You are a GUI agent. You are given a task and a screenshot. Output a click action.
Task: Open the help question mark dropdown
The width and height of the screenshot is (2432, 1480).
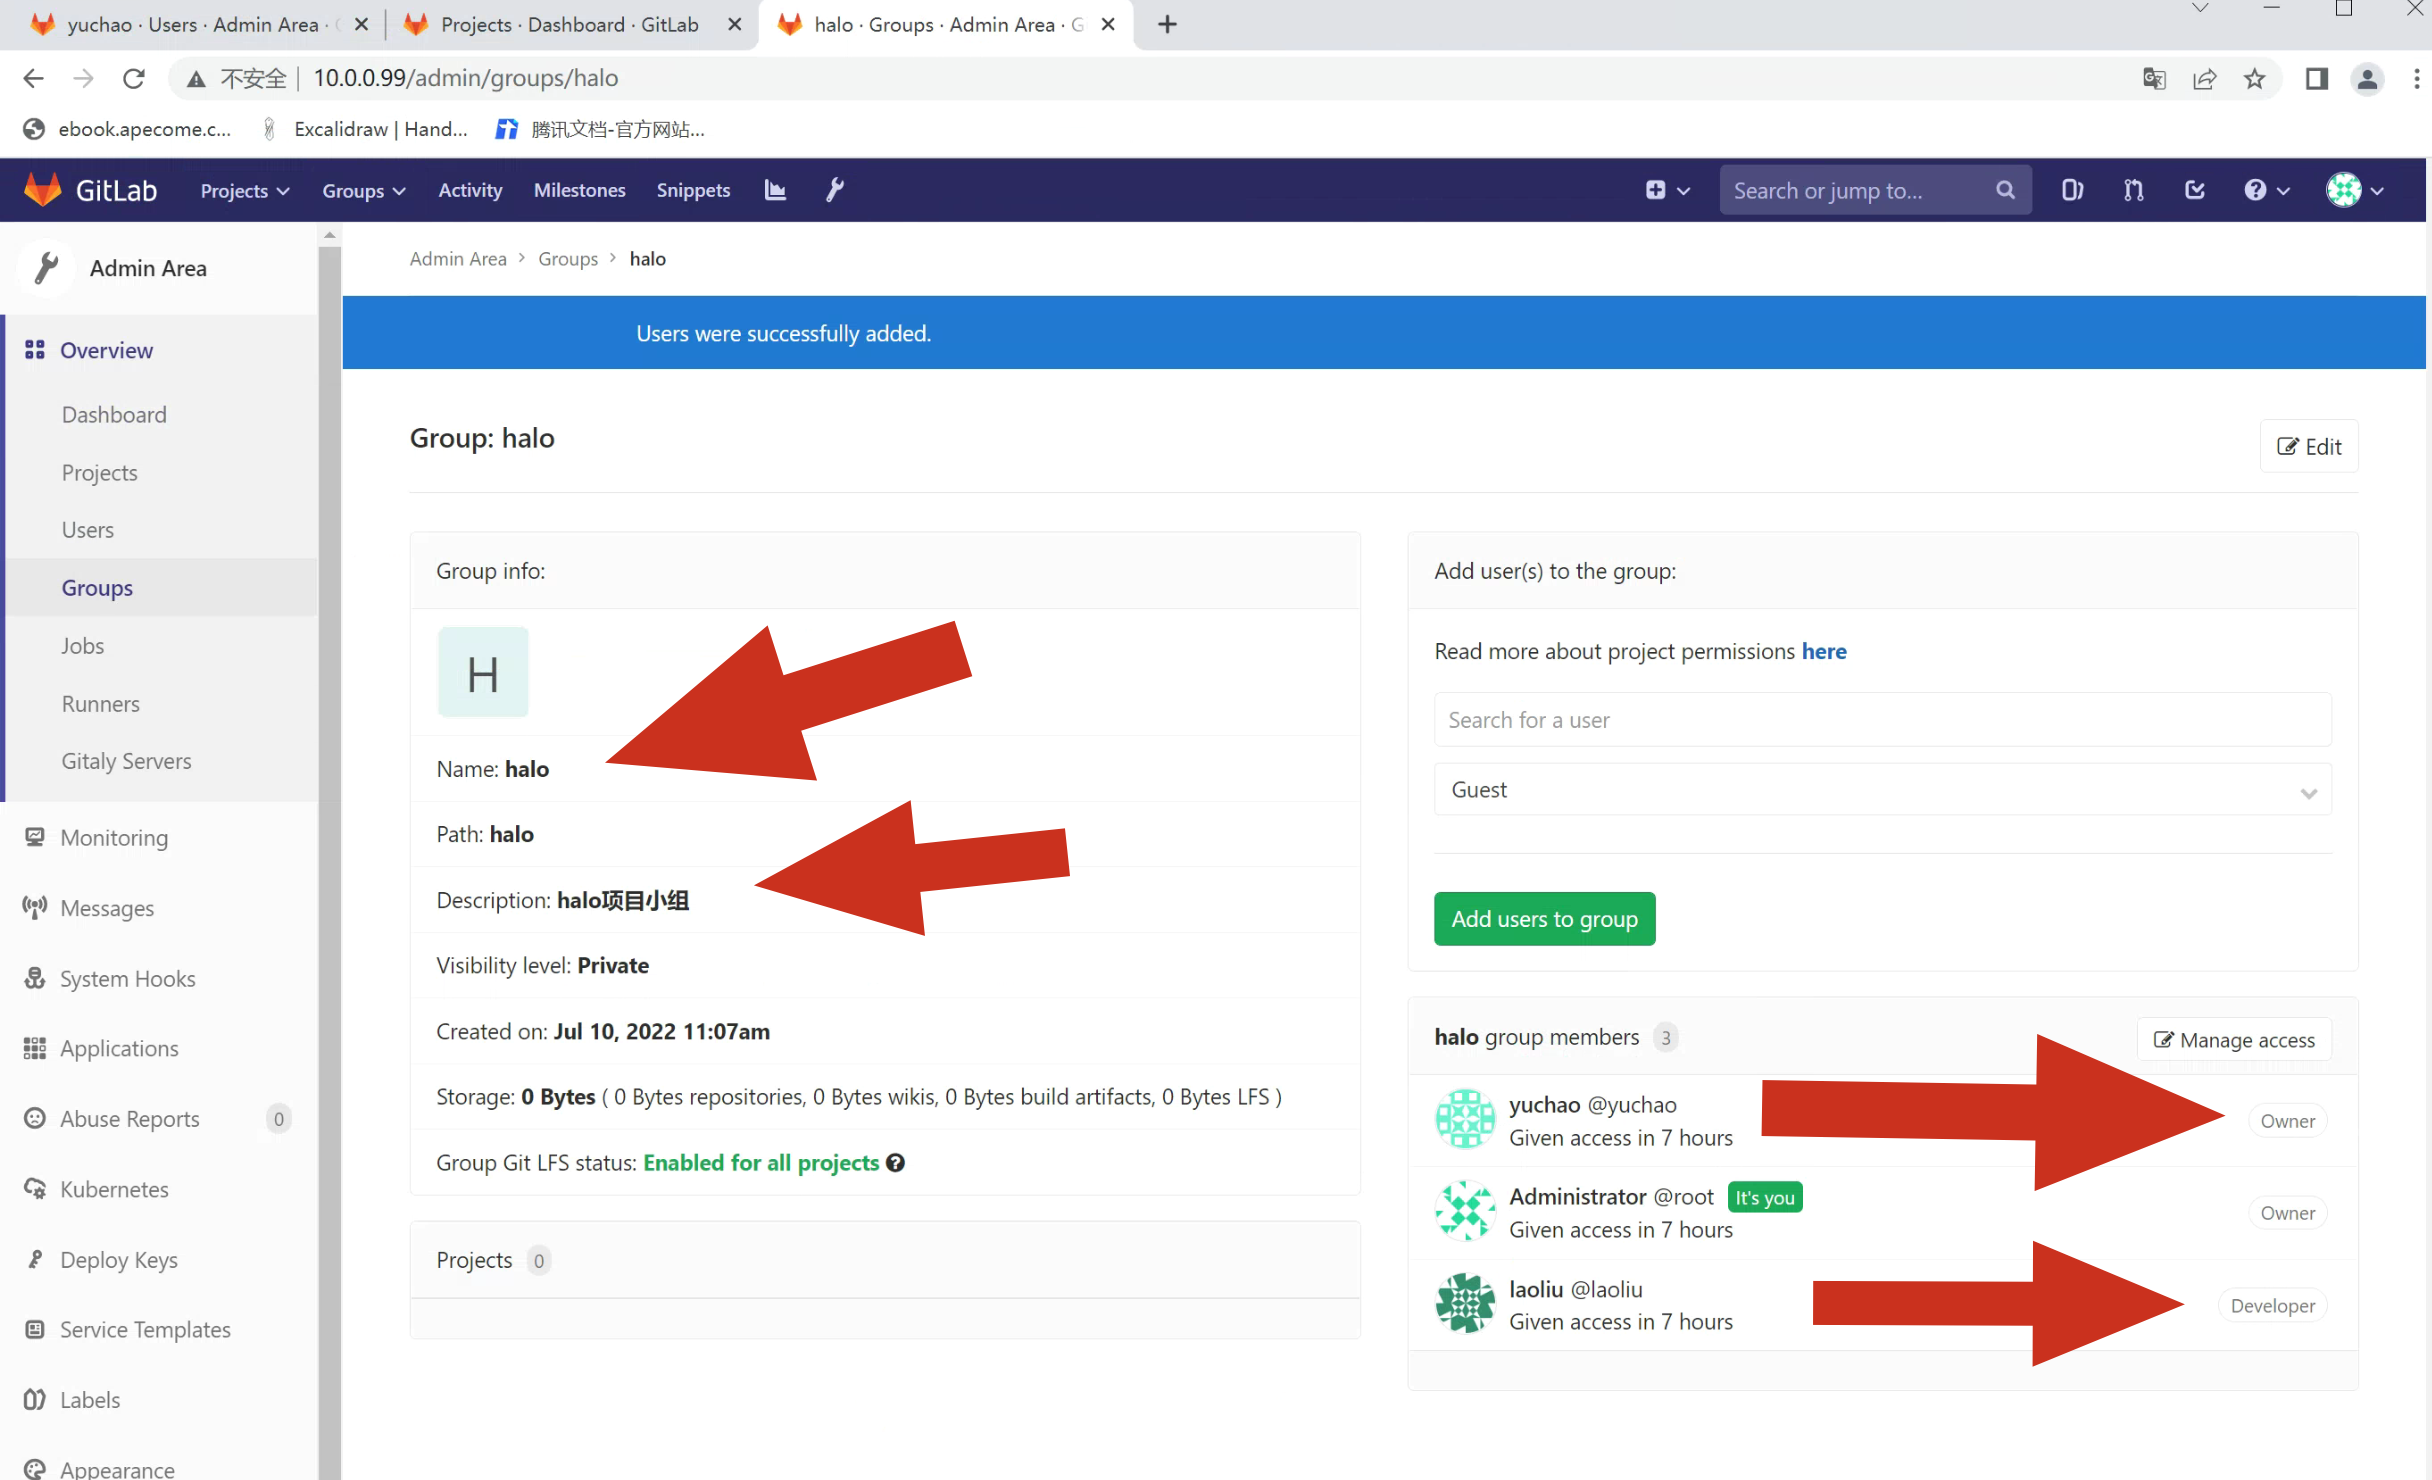click(2265, 190)
